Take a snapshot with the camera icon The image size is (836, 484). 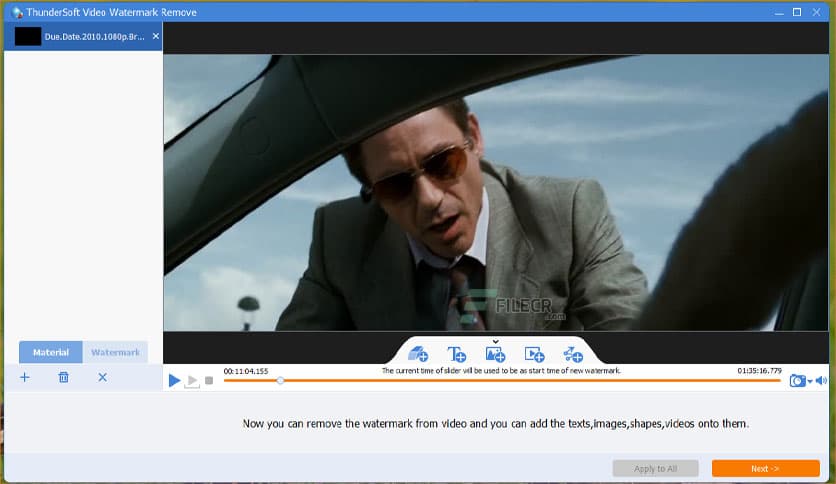click(797, 381)
